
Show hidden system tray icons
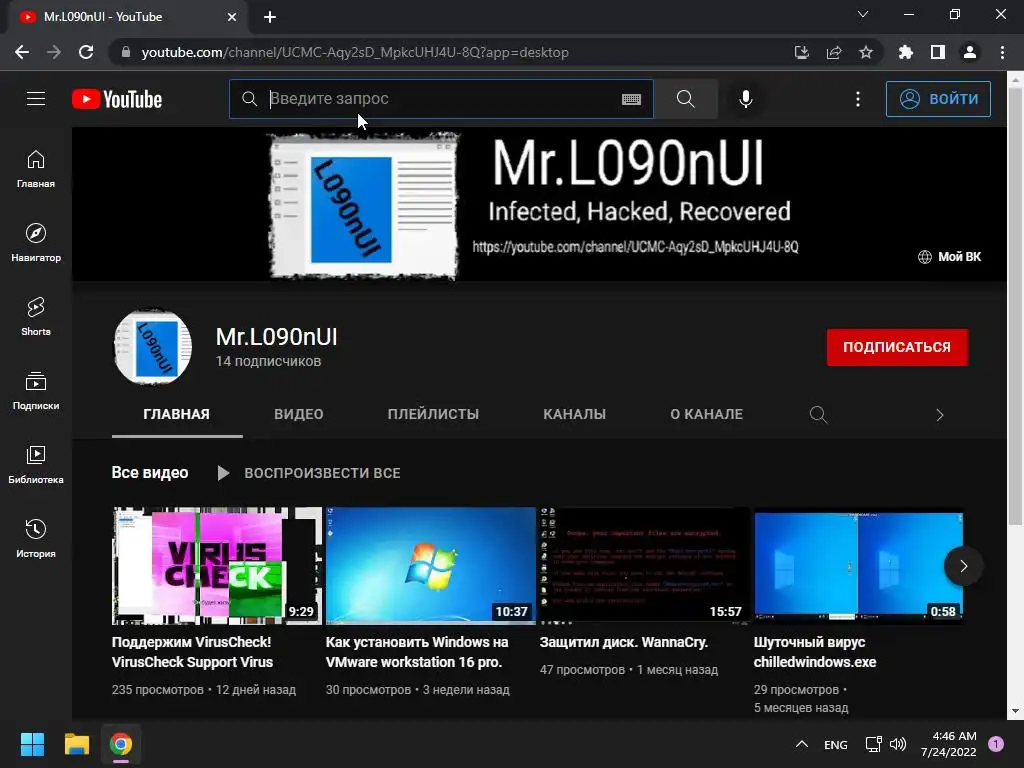point(802,744)
